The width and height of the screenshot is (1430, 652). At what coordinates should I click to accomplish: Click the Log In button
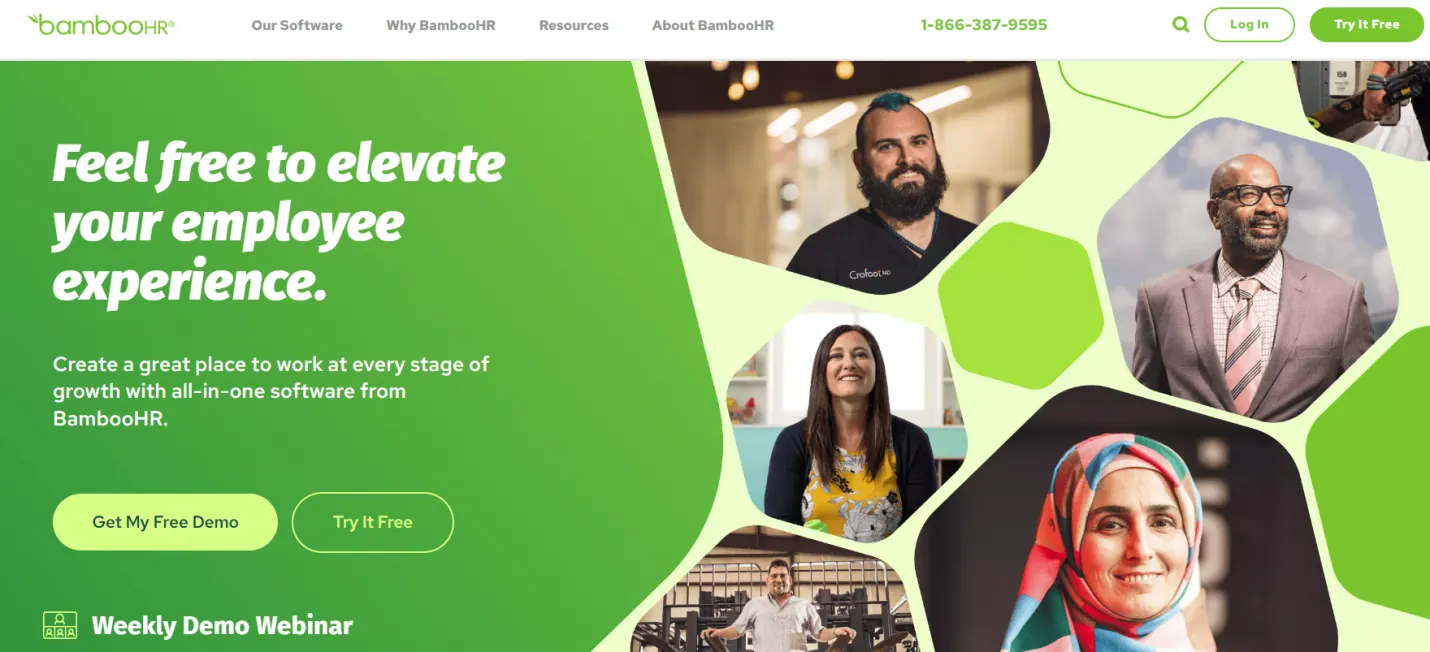(1249, 25)
